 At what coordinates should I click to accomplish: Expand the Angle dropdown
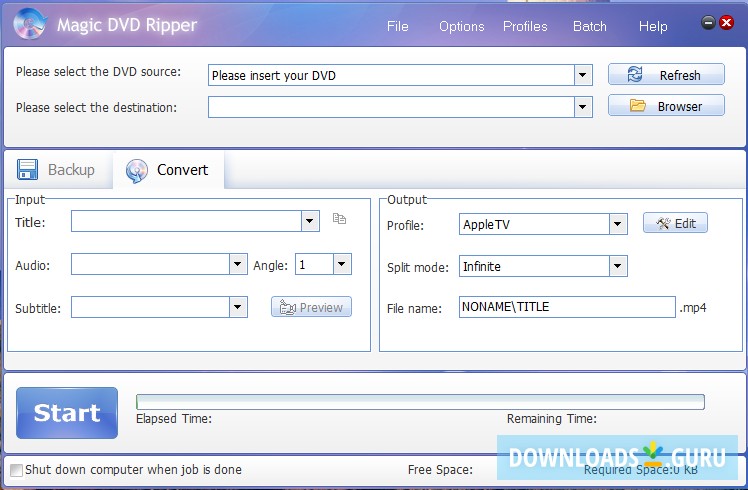342,264
